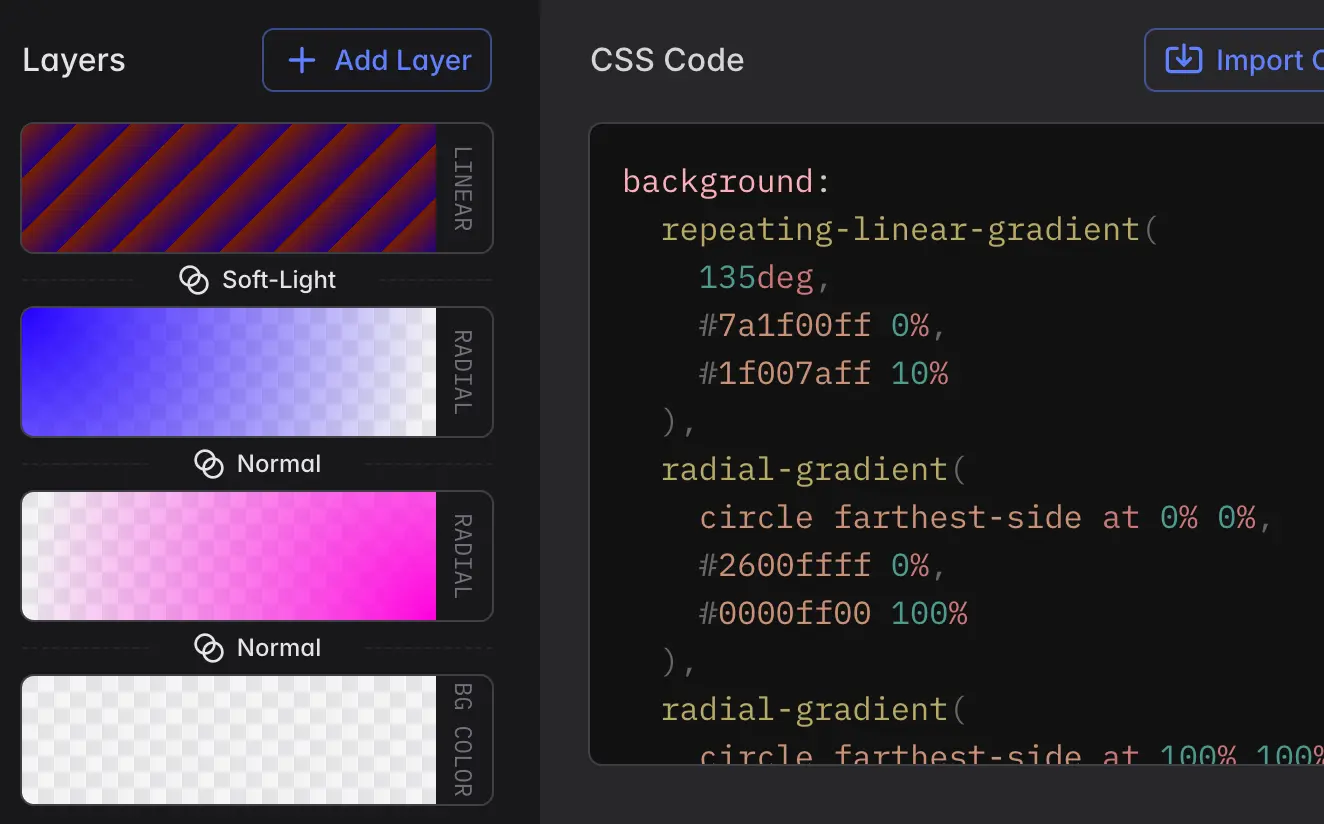Screen dimensions: 1324x824
Task: Open the Soft-Light blend mode selector
Action: (257, 280)
